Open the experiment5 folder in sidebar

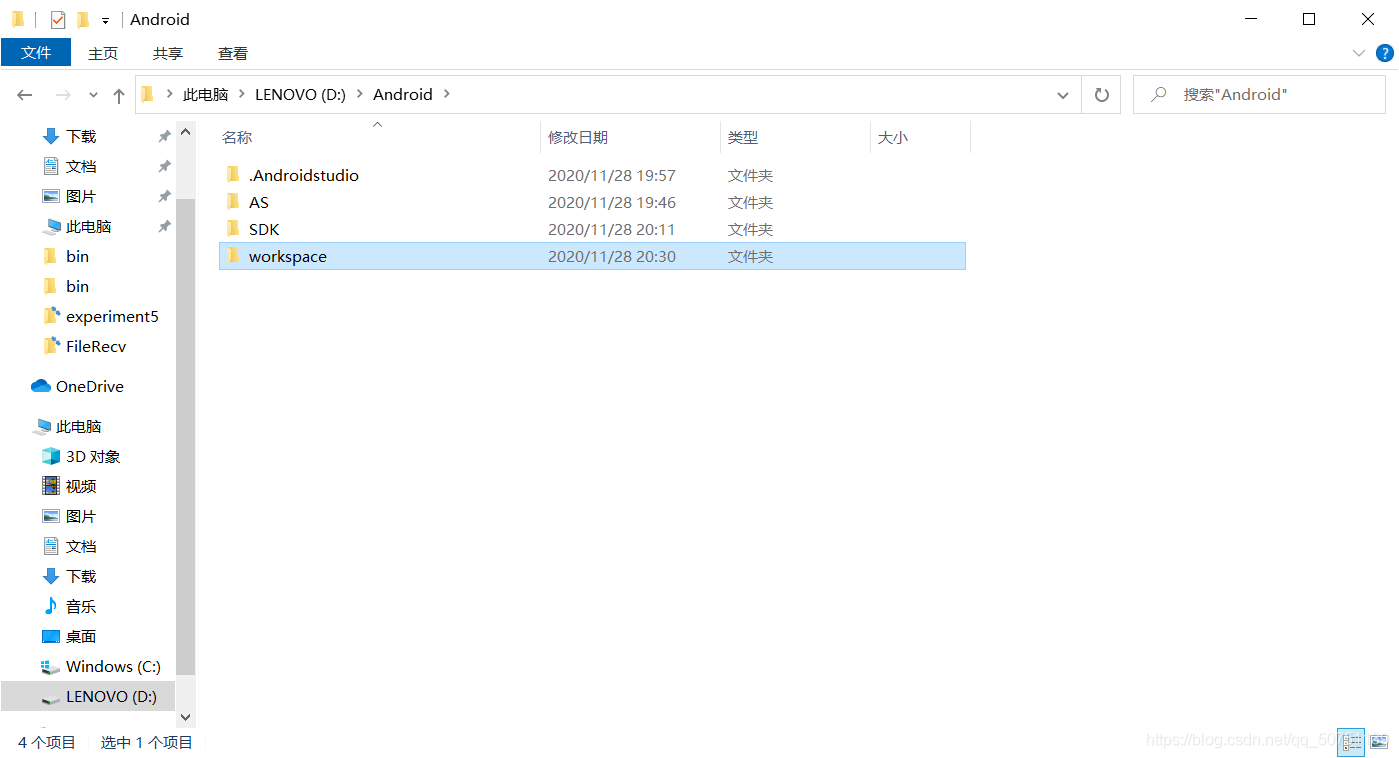click(x=112, y=316)
